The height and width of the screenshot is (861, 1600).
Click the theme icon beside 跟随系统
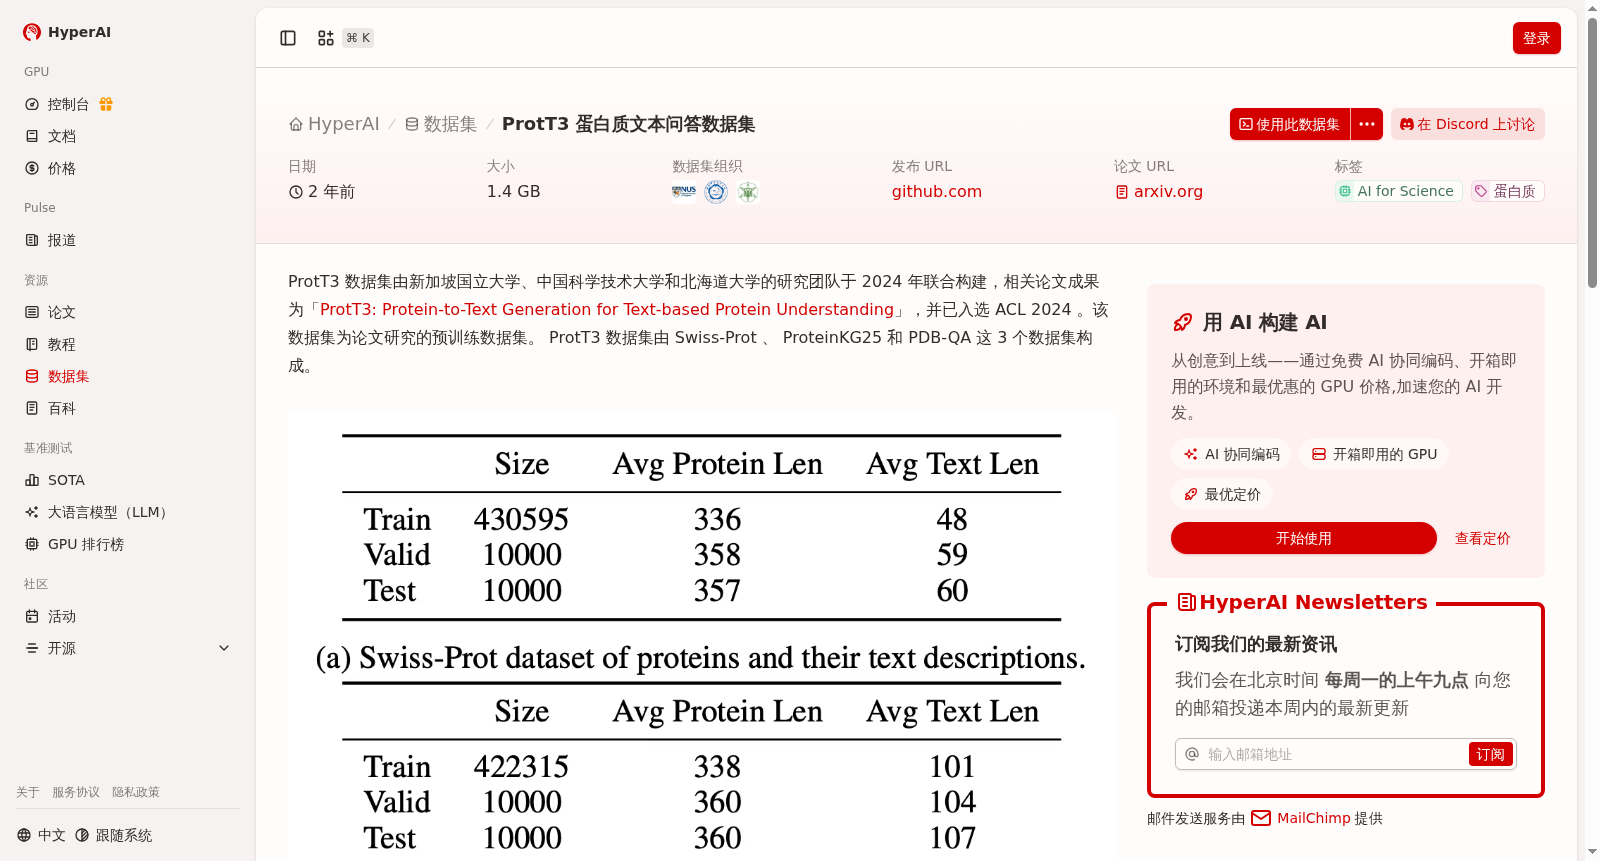(82, 835)
